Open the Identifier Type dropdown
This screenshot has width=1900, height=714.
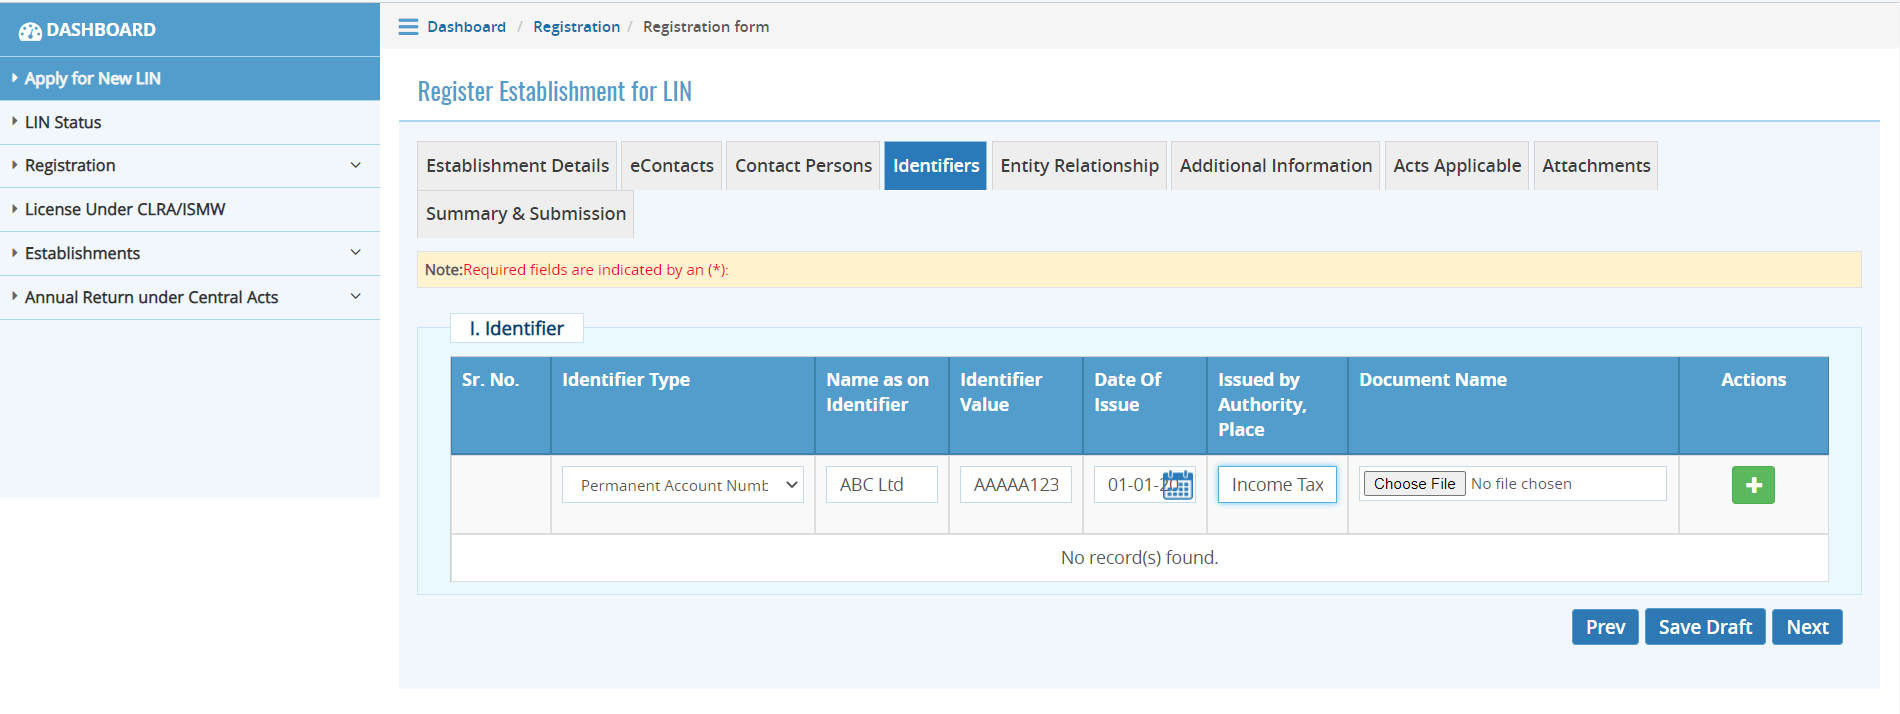tap(682, 485)
